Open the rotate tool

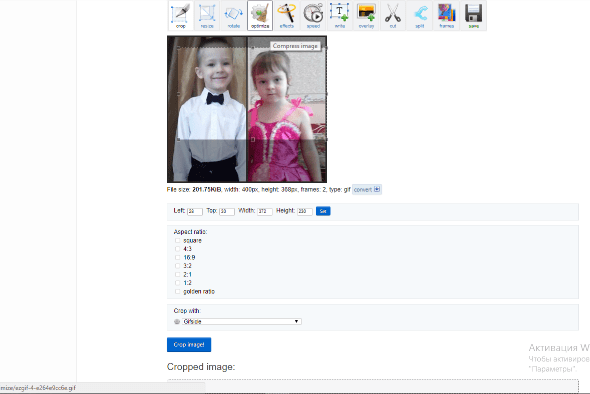(x=234, y=15)
